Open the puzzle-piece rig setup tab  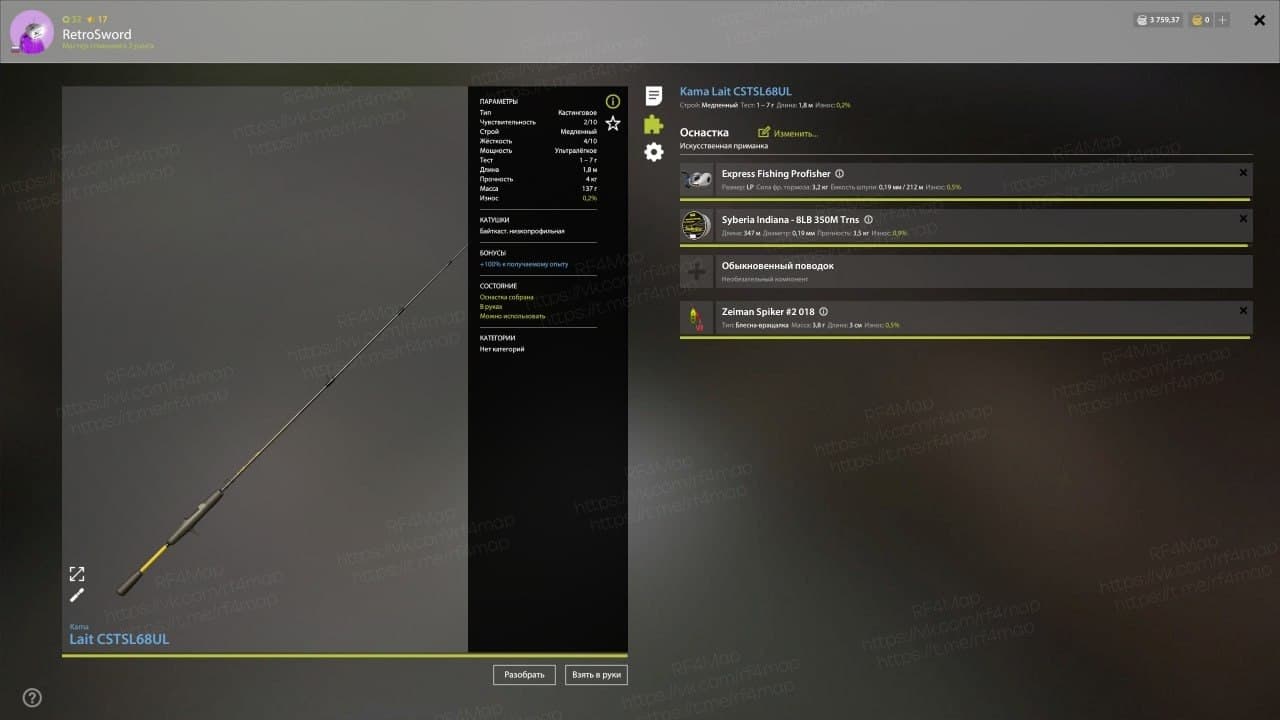pos(654,124)
